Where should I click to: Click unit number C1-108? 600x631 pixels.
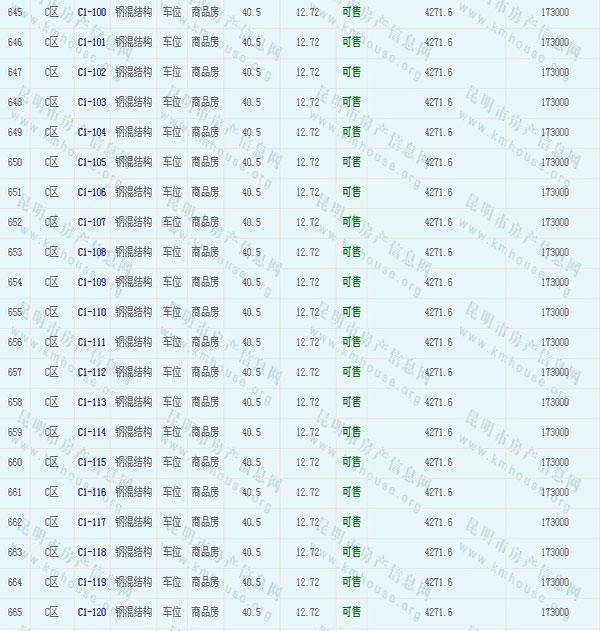[91, 252]
